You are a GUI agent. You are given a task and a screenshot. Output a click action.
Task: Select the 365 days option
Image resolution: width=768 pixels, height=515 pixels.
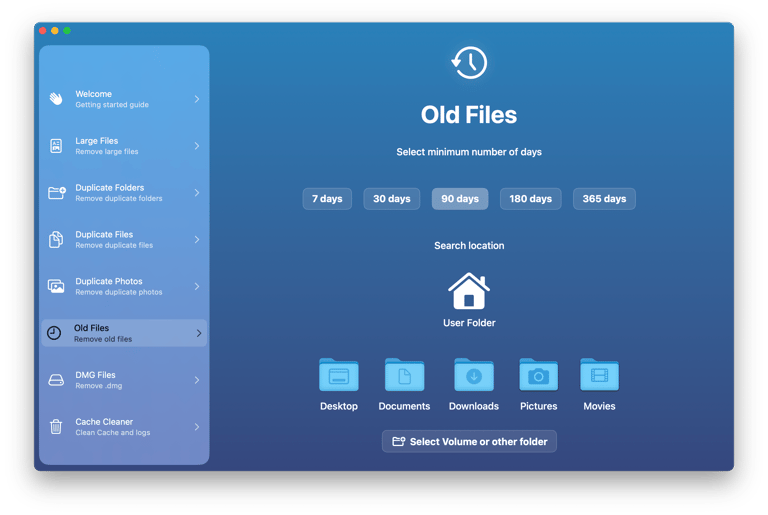[604, 199]
